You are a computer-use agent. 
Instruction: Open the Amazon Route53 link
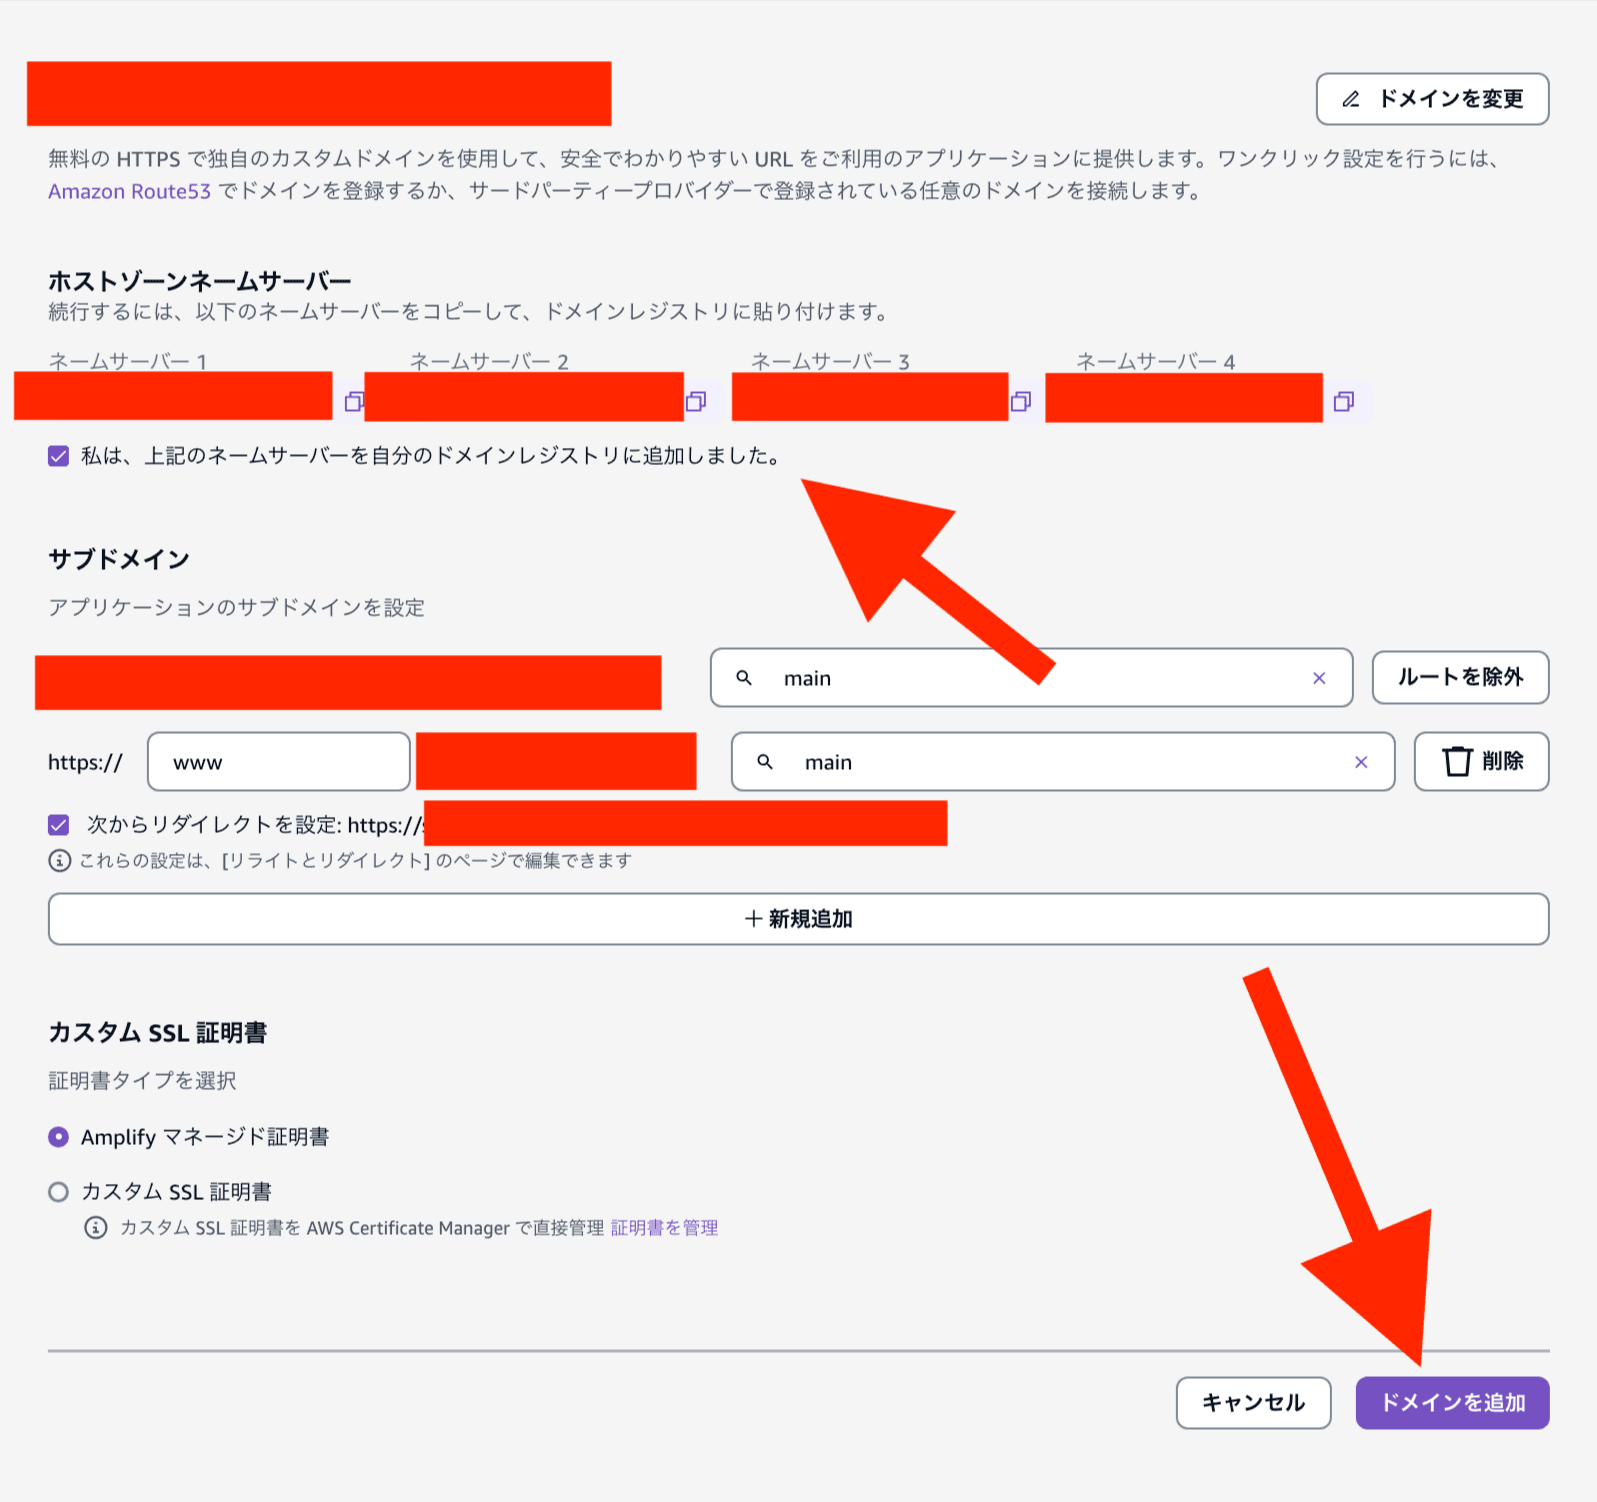click(130, 191)
